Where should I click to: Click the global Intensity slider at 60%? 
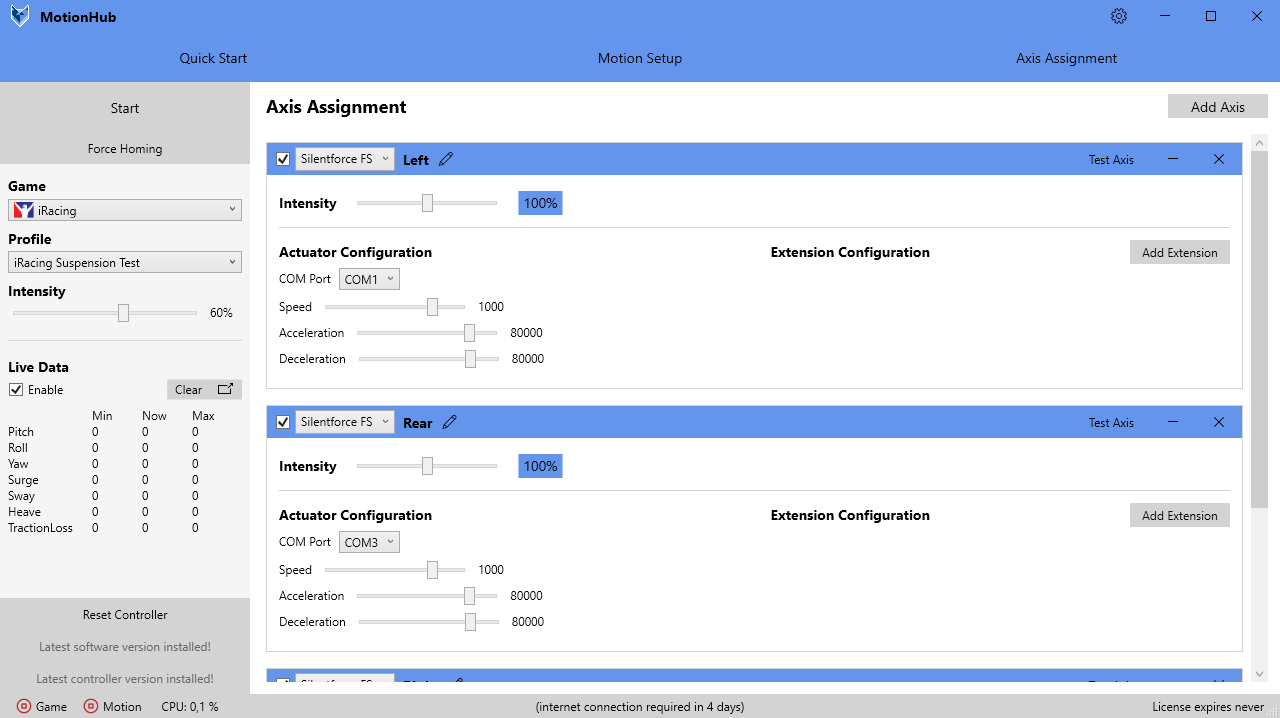[x=124, y=313]
